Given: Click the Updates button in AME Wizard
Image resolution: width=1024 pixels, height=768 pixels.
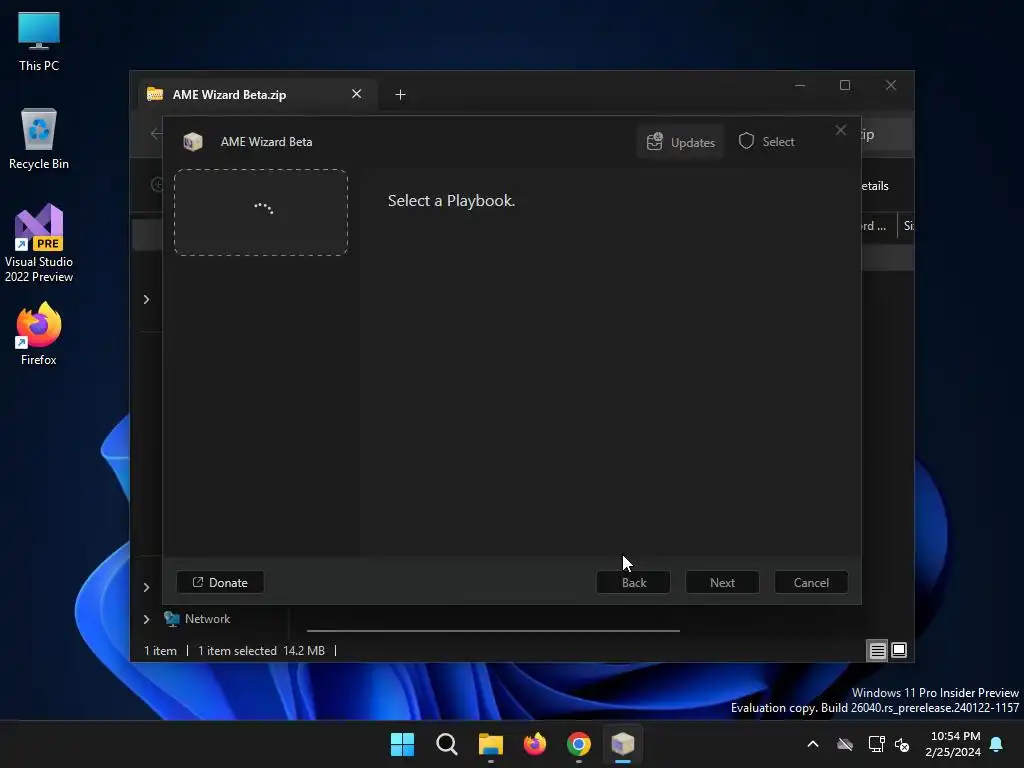Looking at the screenshot, I should pos(680,142).
